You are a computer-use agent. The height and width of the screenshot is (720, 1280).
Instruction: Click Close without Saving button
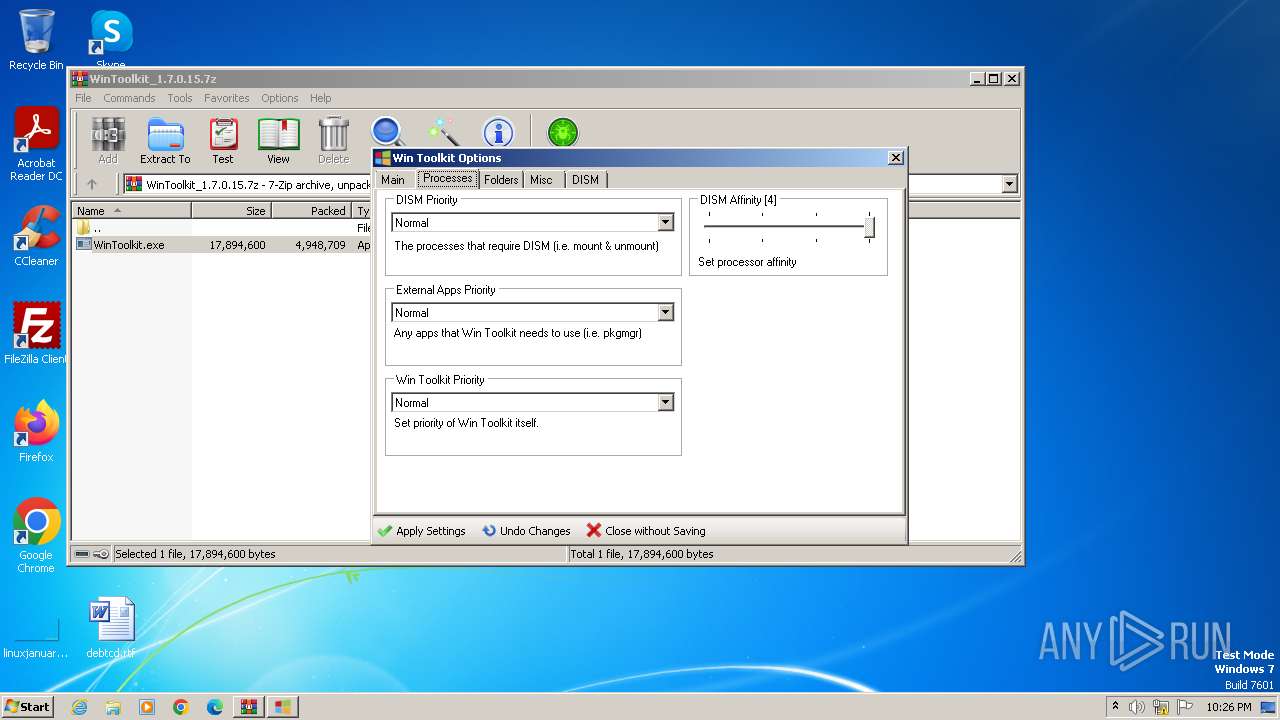(x=646, y=531)
